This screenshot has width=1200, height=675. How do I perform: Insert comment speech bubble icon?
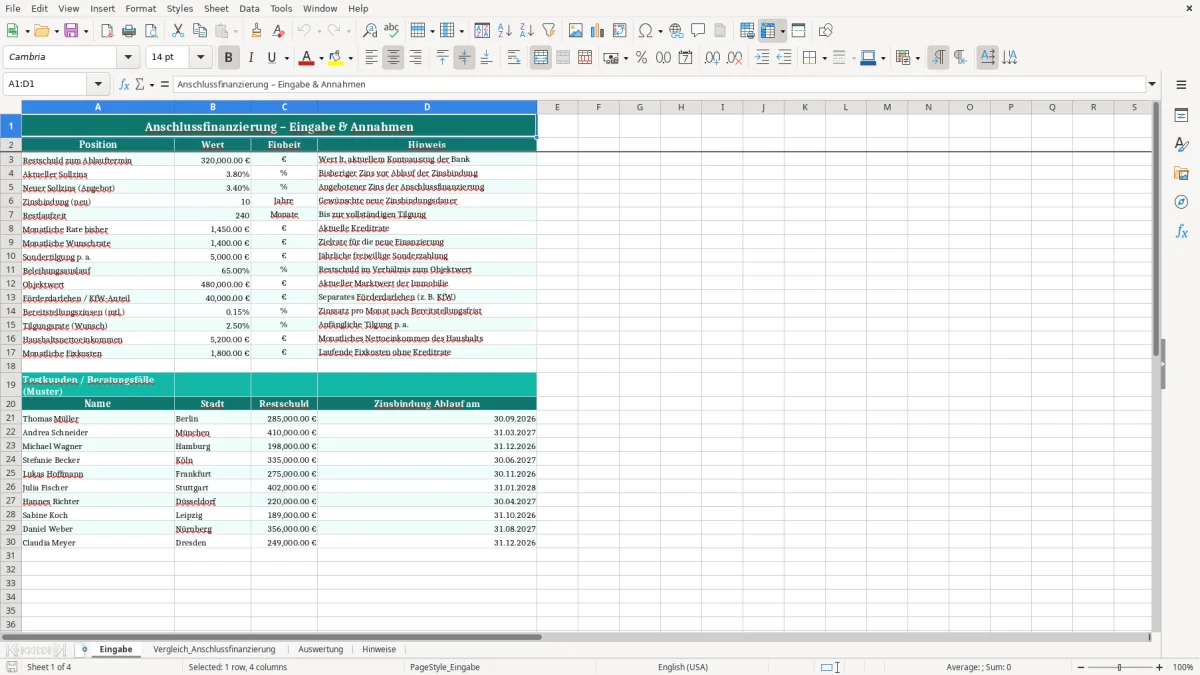(698, 31)
